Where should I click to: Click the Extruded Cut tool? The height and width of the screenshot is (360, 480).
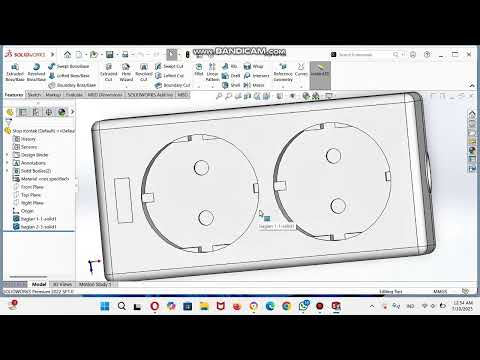109,72
